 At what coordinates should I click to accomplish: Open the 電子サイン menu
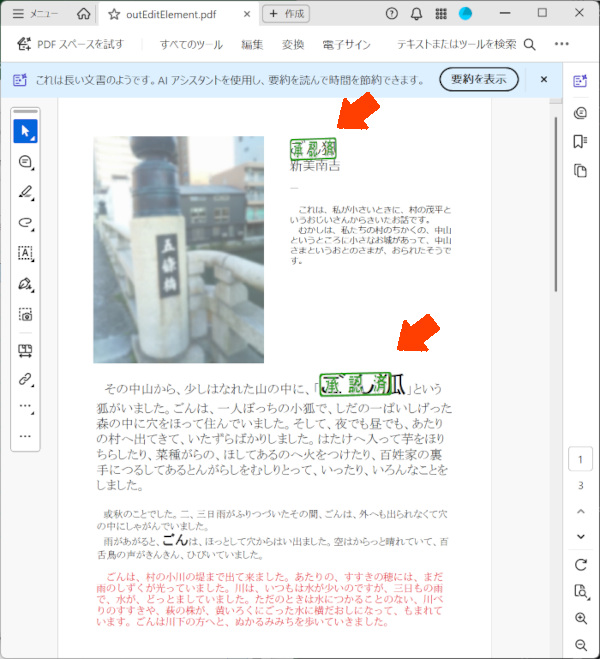pyautogui.click(x=346, y=44)
